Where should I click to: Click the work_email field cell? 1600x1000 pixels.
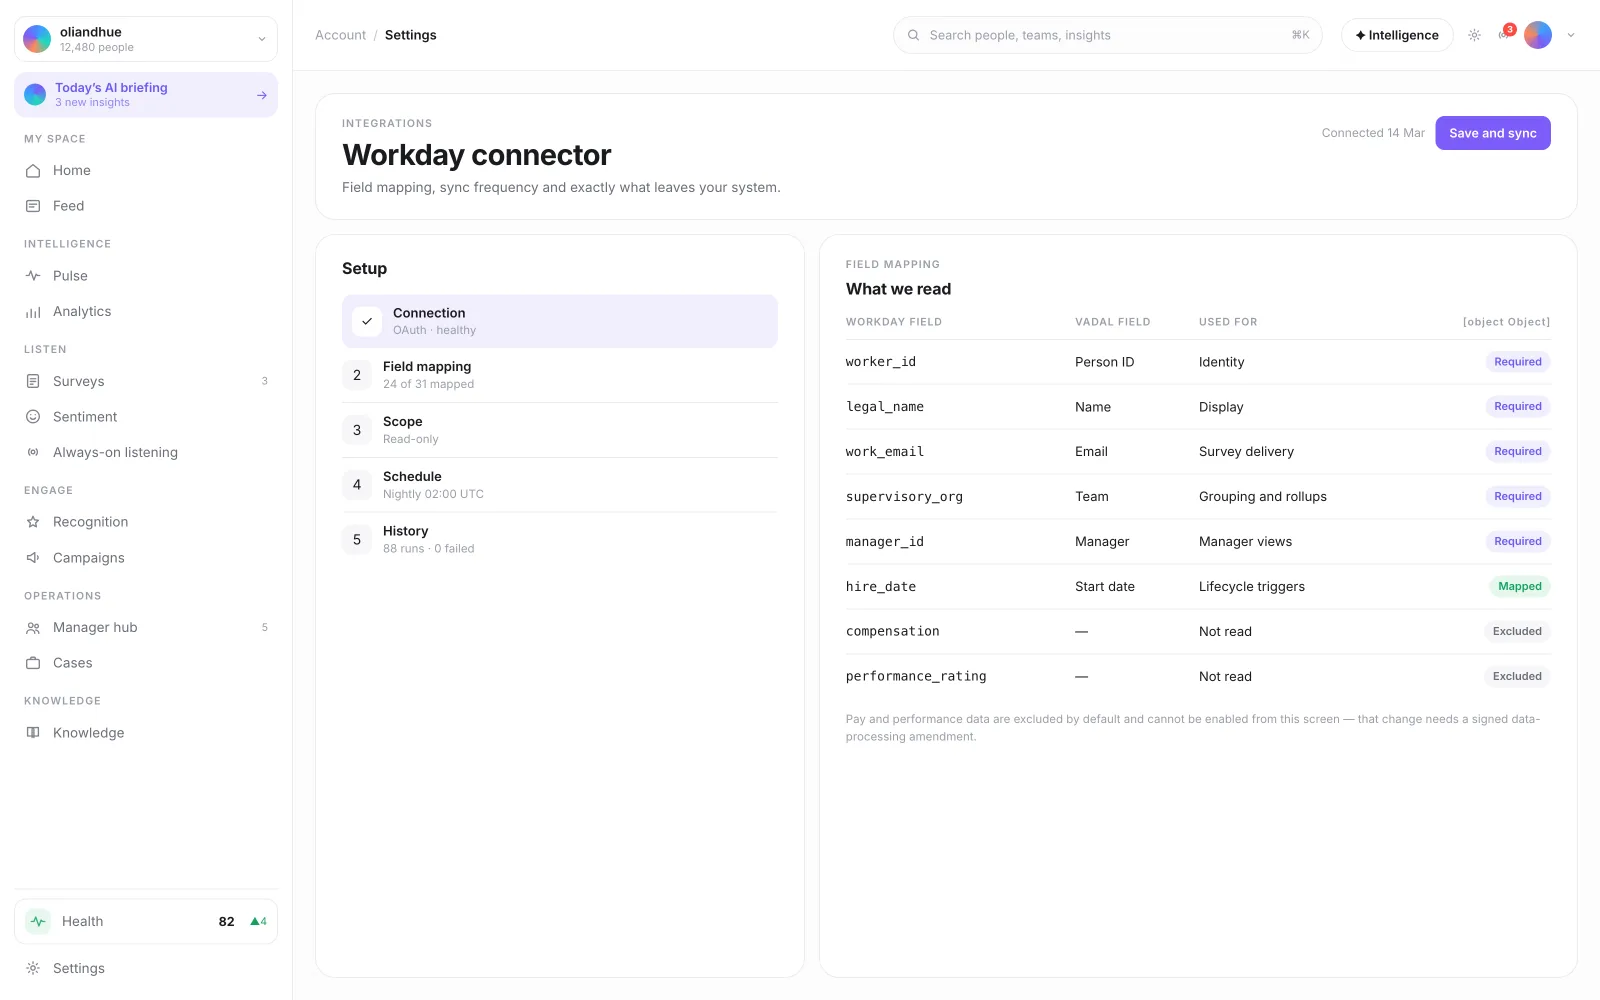(885, 452)
